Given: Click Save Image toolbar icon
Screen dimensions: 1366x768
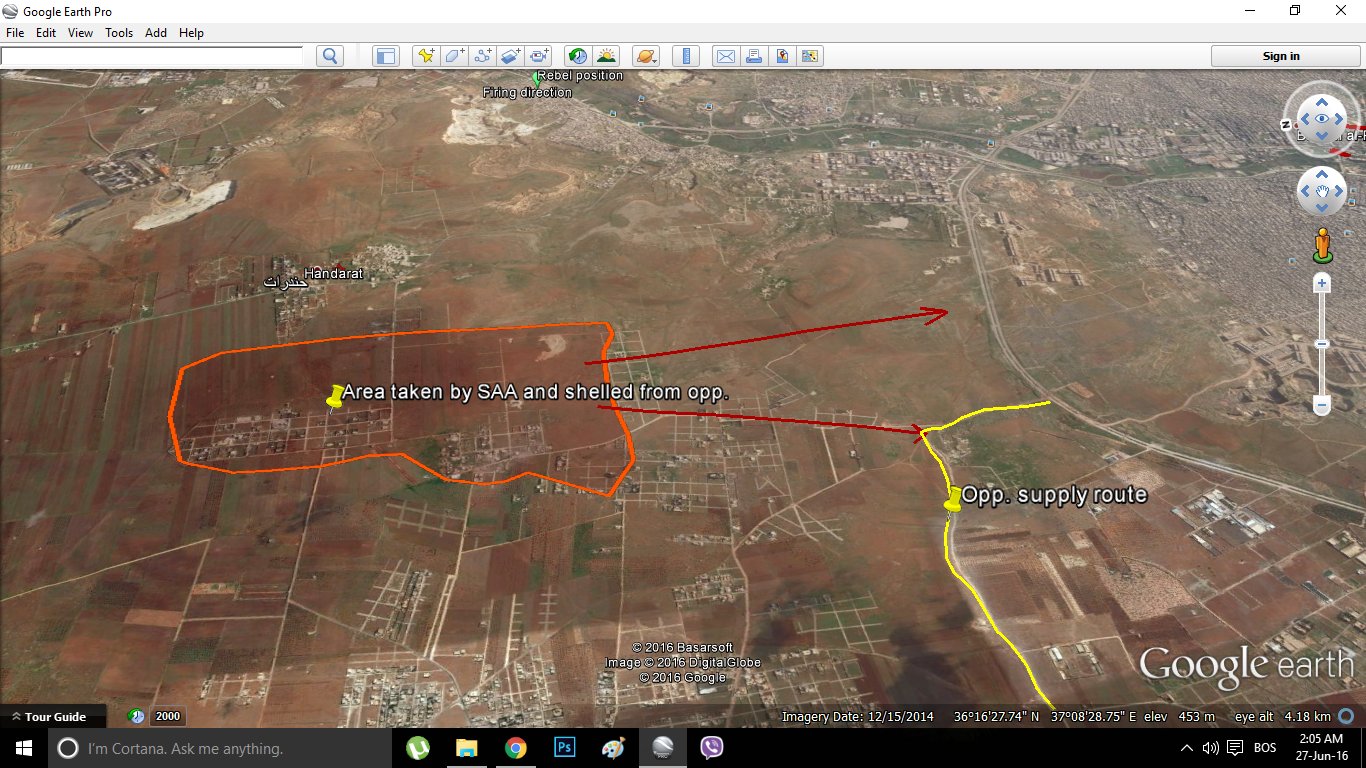Looking at the screenshot, I should (782, 56).
